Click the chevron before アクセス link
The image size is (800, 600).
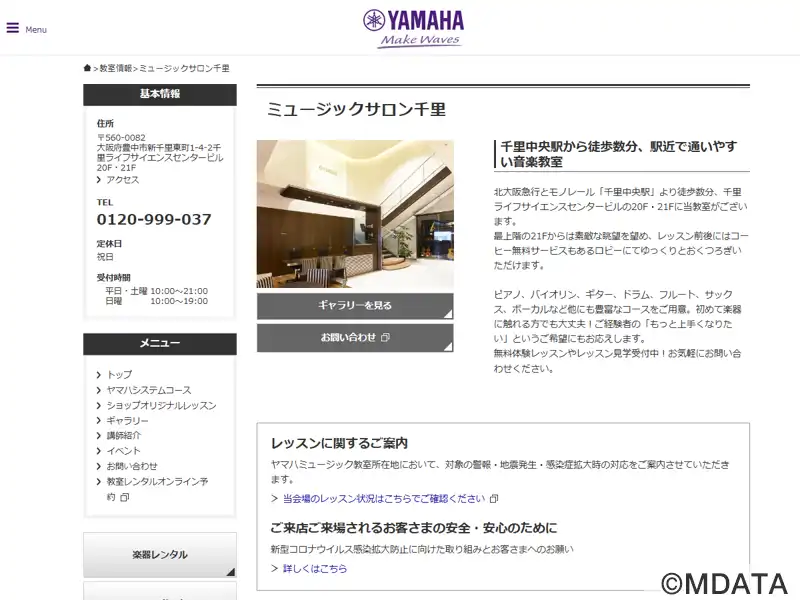tap(99, 180)
